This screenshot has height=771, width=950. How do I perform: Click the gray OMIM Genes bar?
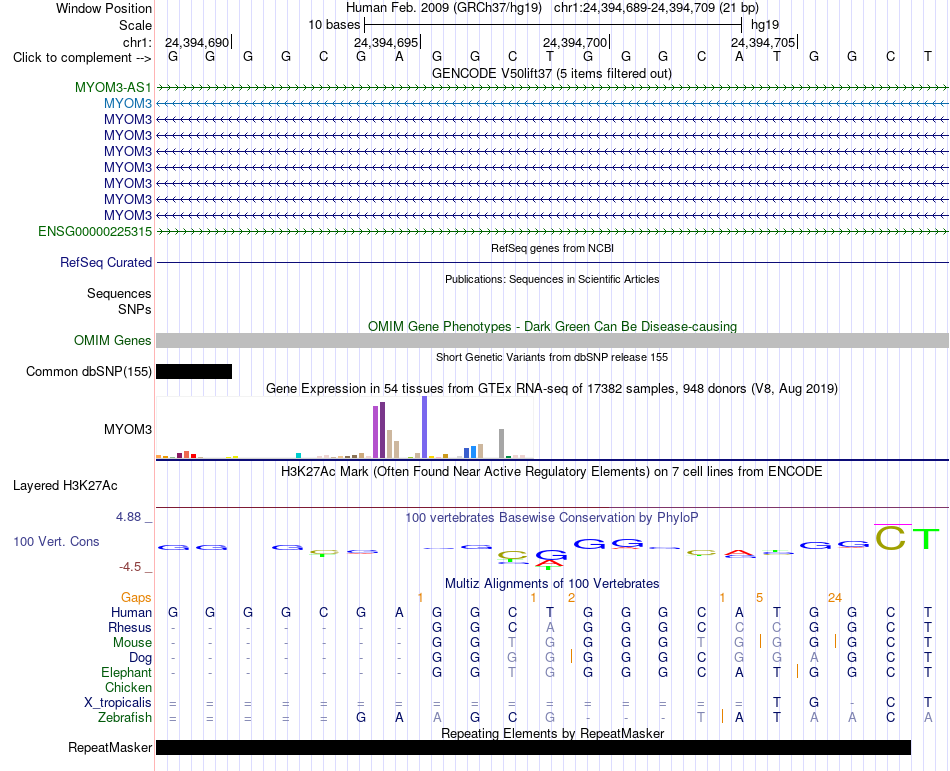(552, 340)
